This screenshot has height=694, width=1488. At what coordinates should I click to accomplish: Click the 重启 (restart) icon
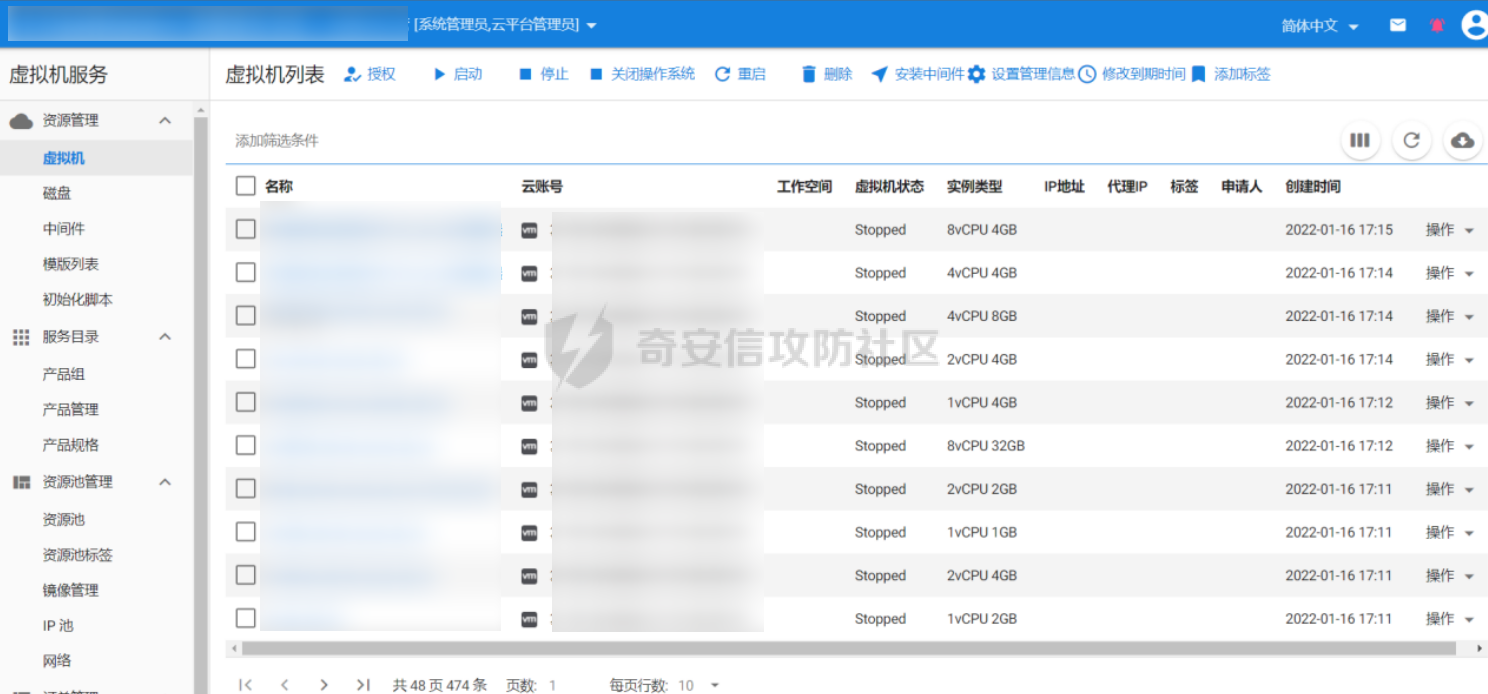722,74
